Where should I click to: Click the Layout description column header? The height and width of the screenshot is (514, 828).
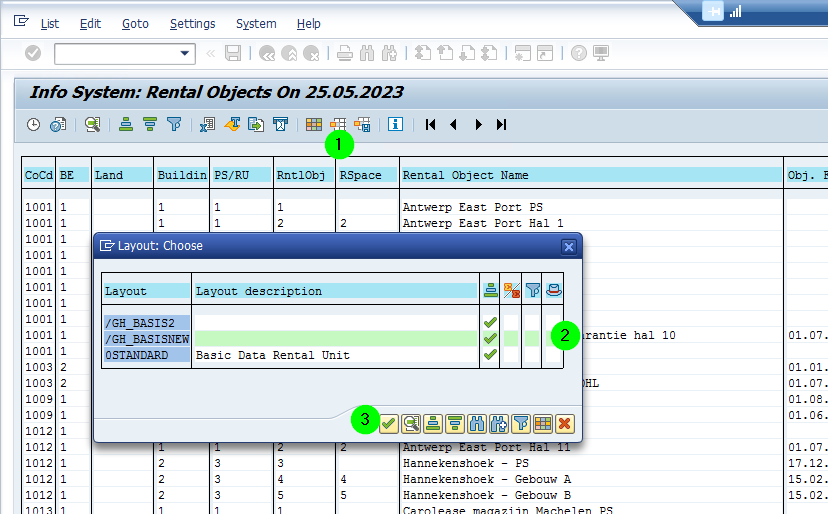336,291
